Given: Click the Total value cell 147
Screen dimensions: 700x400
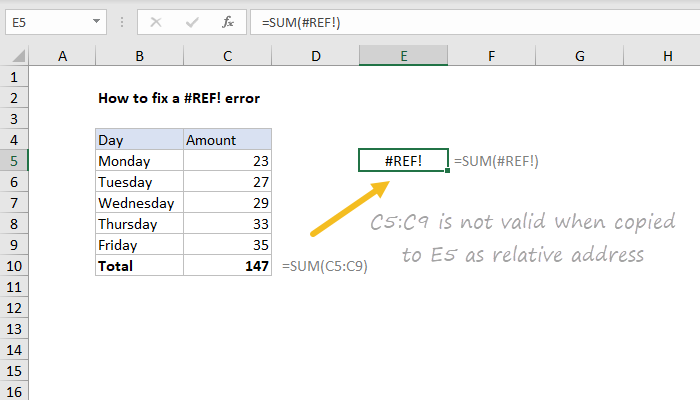Looking at the screenshot, I should coord(227,266).
